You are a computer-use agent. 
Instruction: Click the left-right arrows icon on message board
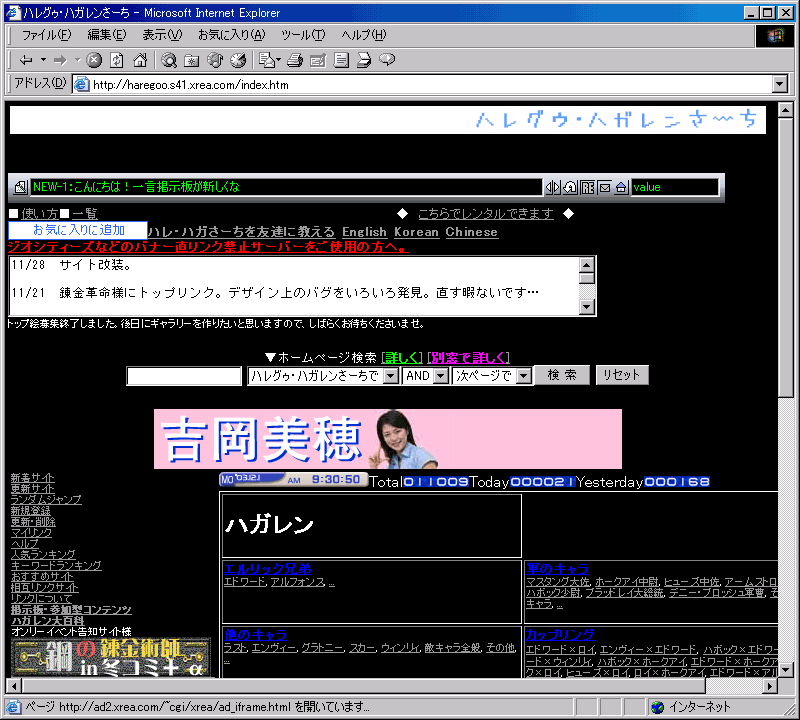tap(553, 187)
